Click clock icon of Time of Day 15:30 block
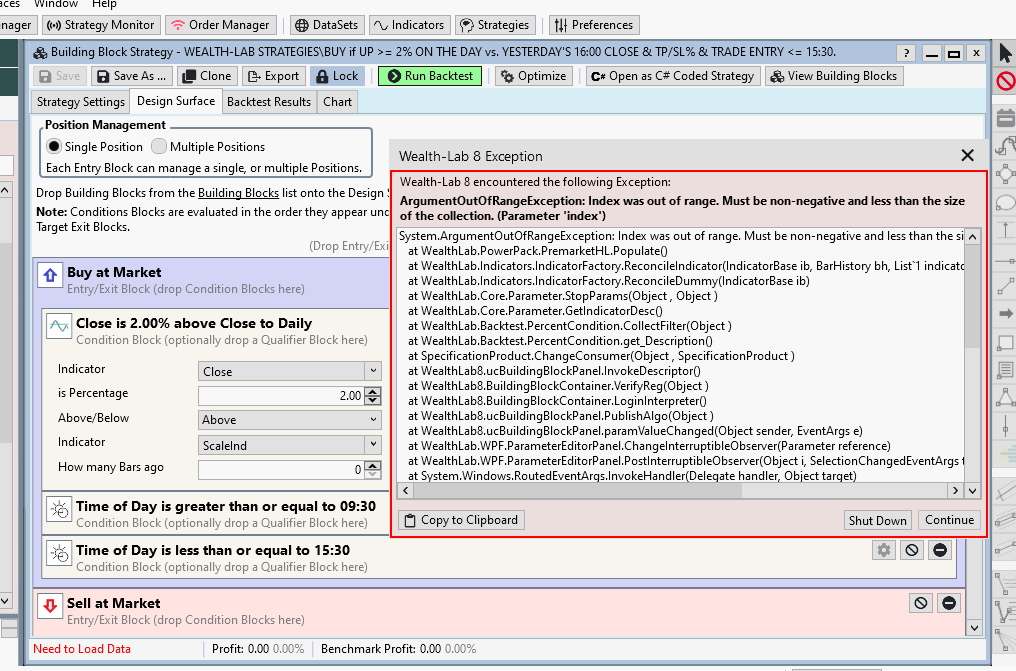This screenshot has width=1016, height=671. 59,554
